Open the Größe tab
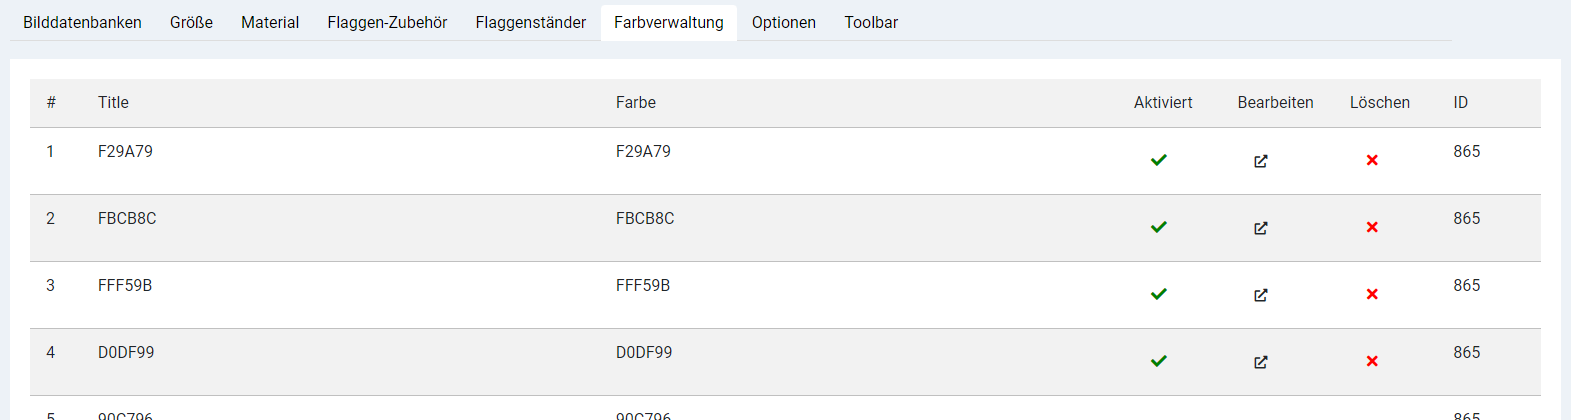This screenshot has height=420, width=1571. [191, 22]
